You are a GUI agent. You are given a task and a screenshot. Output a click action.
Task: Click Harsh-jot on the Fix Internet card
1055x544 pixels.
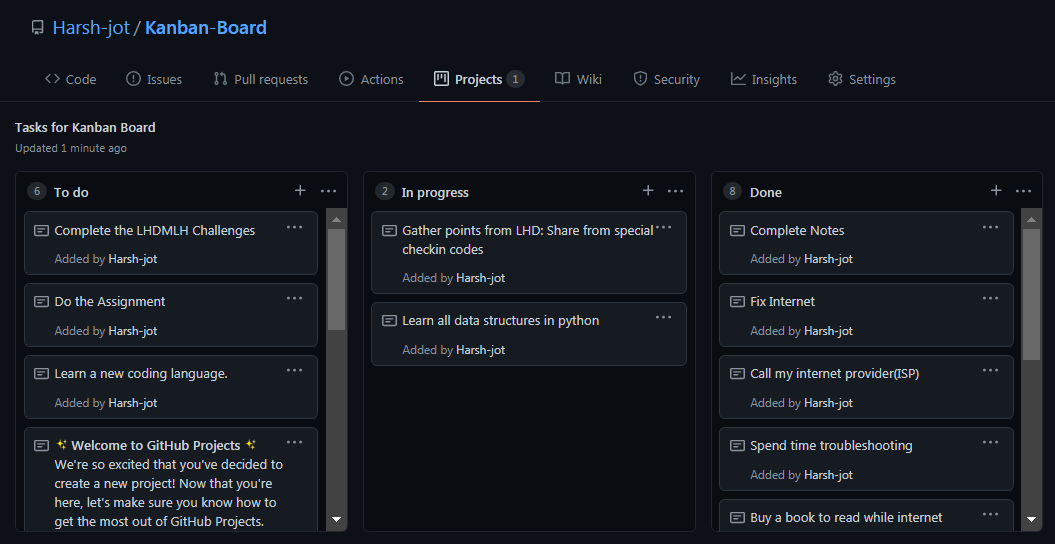(828, 331)
